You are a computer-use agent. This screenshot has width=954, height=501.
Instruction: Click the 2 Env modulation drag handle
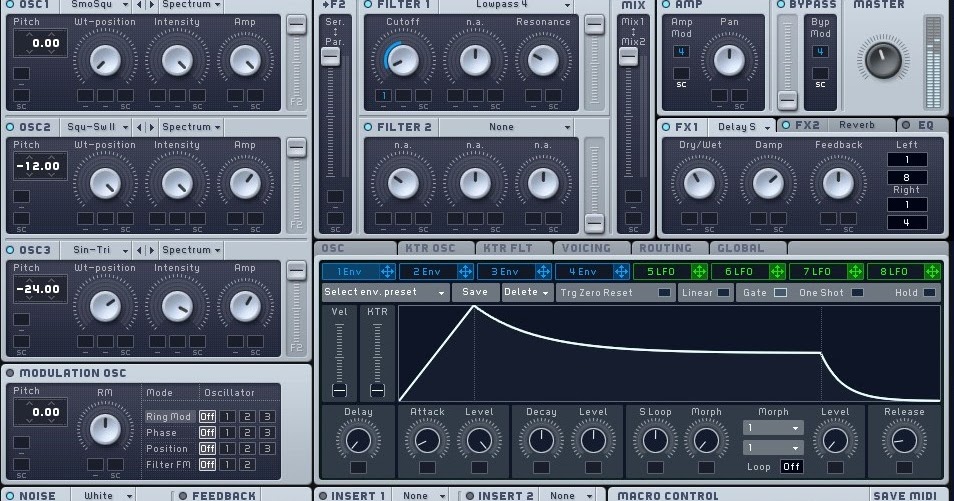coord(465,272)
